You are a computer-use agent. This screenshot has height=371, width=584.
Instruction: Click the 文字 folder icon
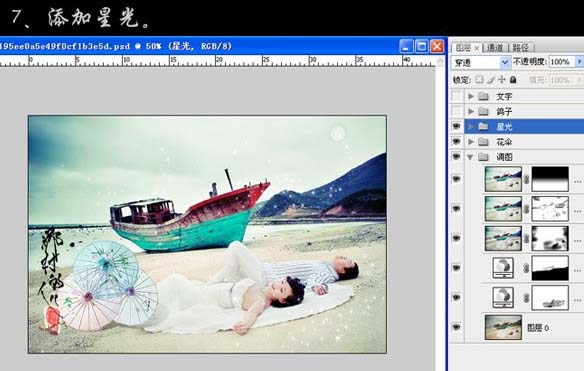click(483, 96)
